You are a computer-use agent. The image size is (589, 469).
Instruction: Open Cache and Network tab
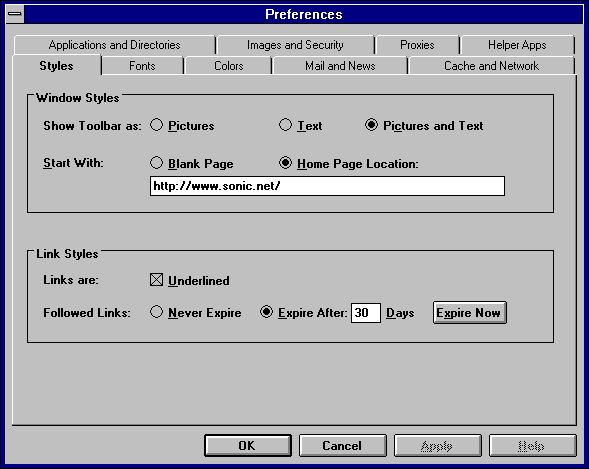pyautogui.click(x=492, y=66)
